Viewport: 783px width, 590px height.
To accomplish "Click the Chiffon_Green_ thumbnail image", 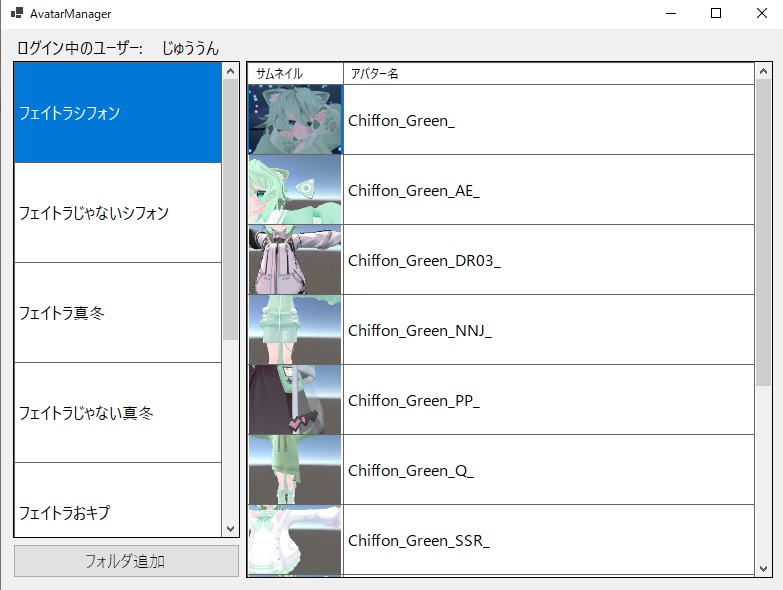I will pos(295,119).
